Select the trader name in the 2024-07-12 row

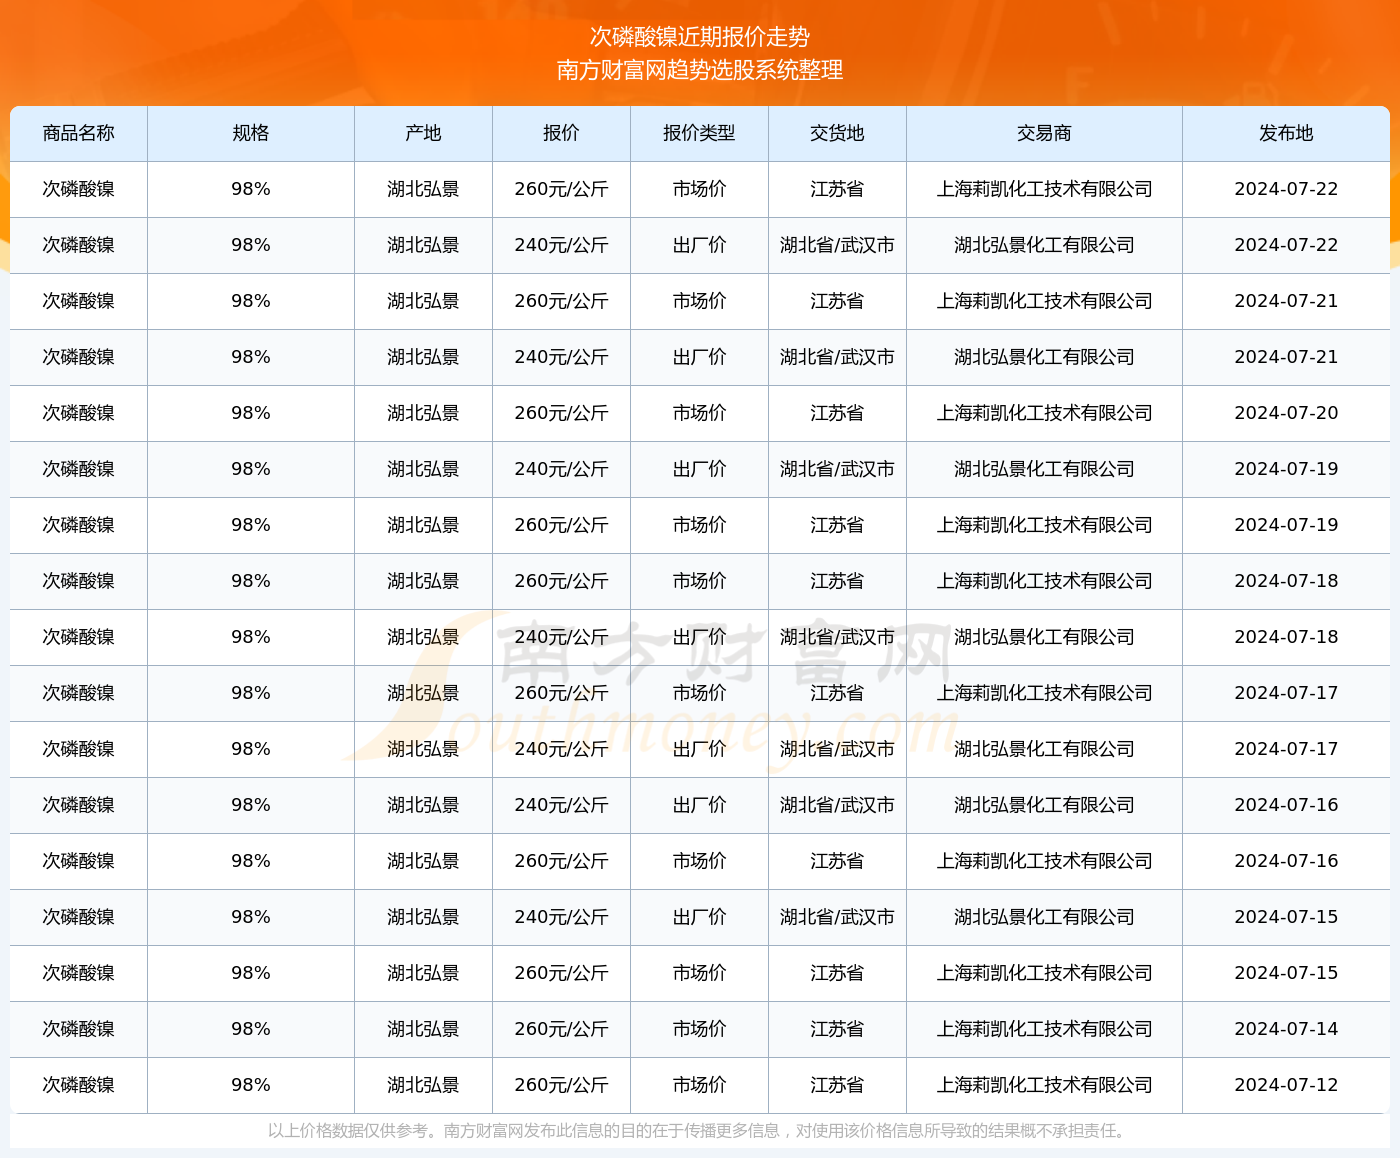point(1044,1085)
